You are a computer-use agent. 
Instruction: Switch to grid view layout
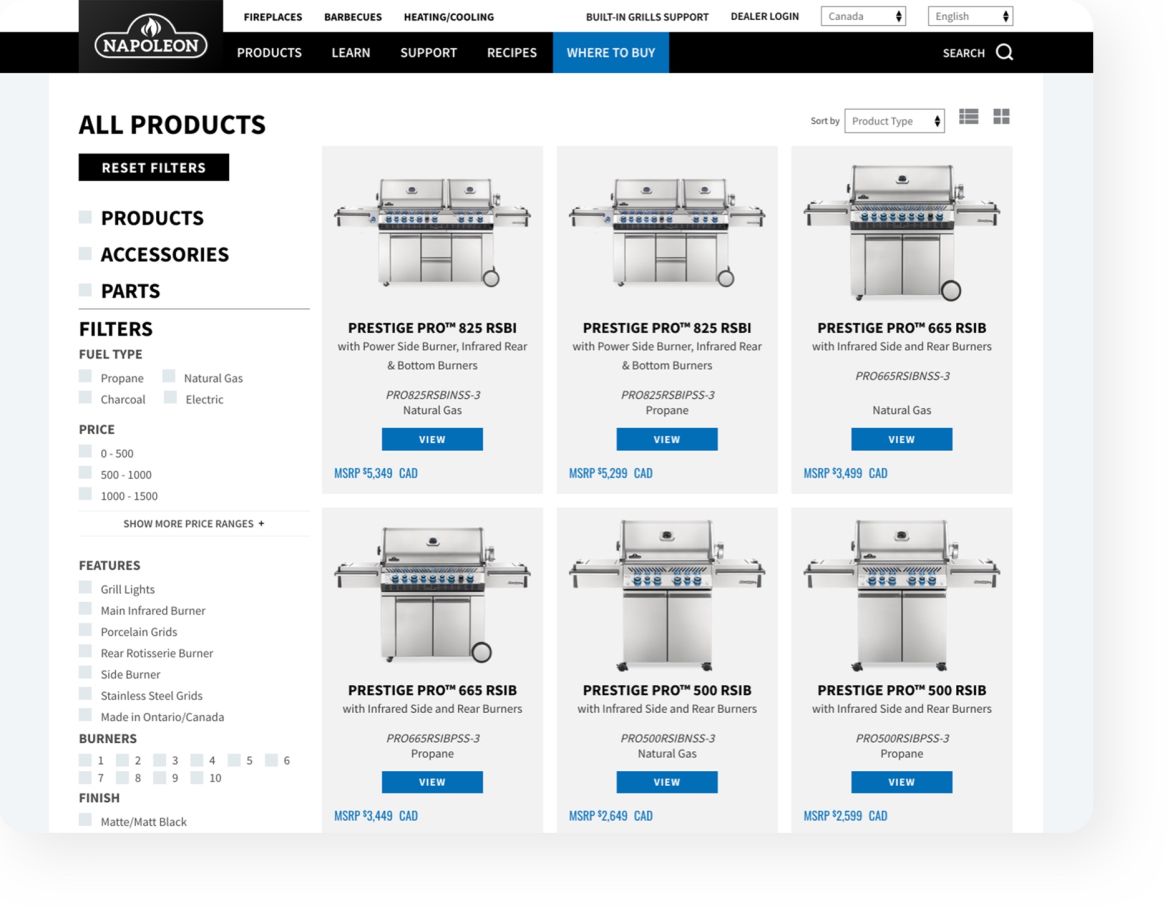tap(1000, 116)
